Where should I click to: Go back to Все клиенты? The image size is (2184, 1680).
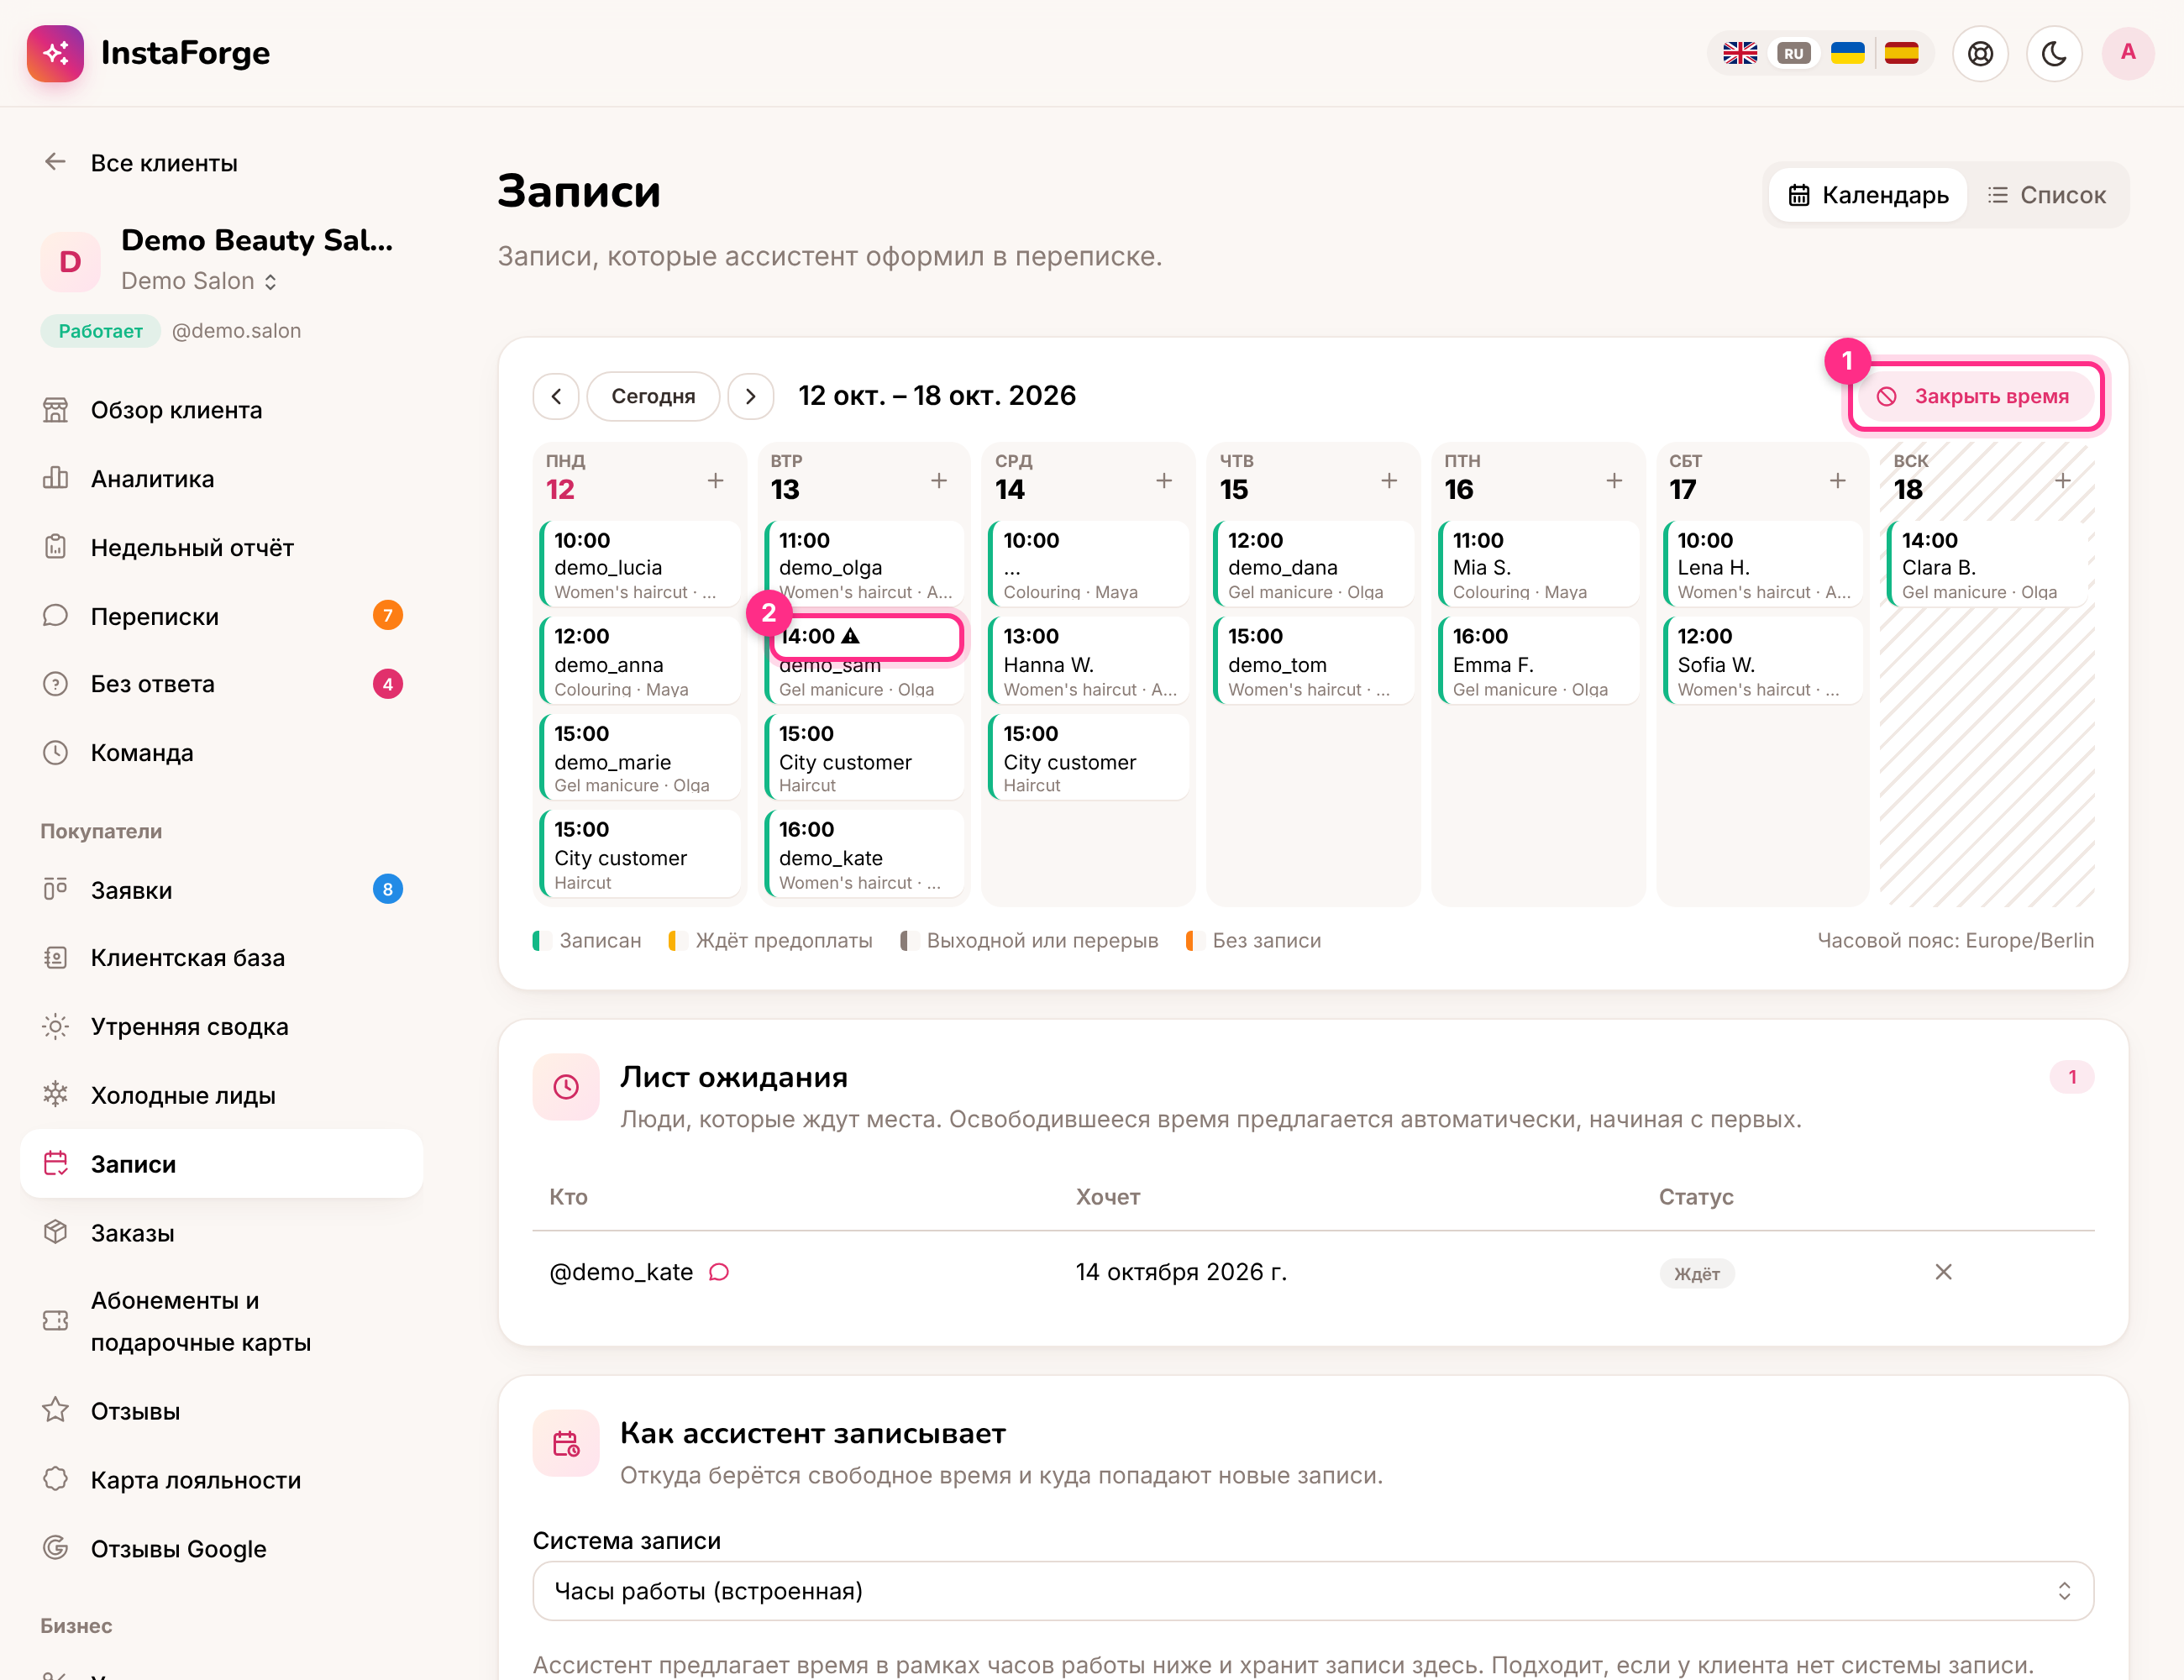coord(140,163)
